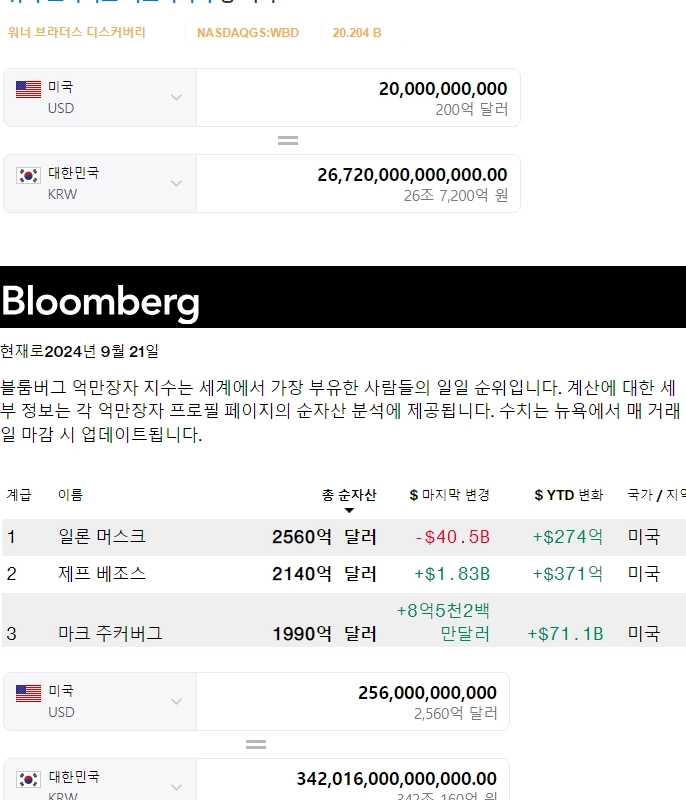Click the 마크 주커버그 name

point(110,633)
